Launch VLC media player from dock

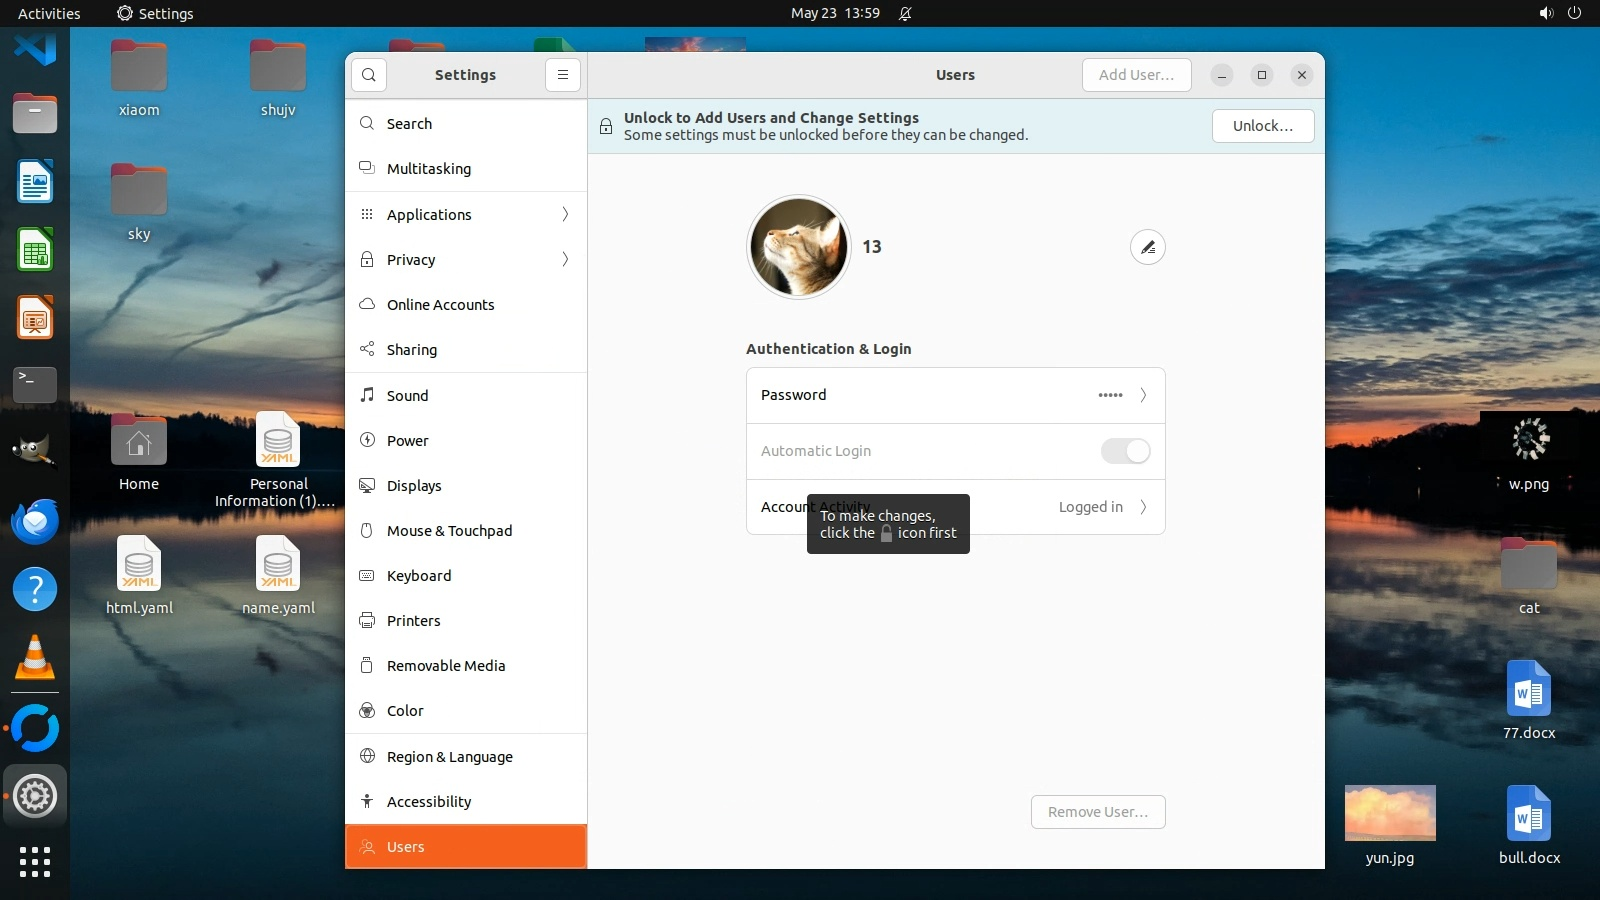[x=35, y=658]
